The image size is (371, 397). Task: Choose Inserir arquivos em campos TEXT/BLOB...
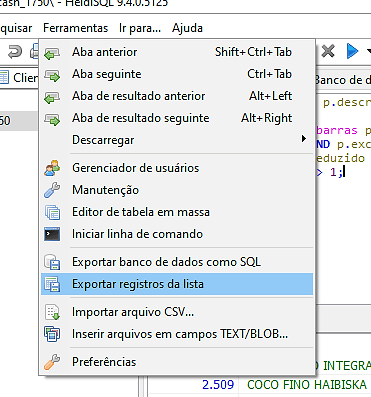point(177,334)
